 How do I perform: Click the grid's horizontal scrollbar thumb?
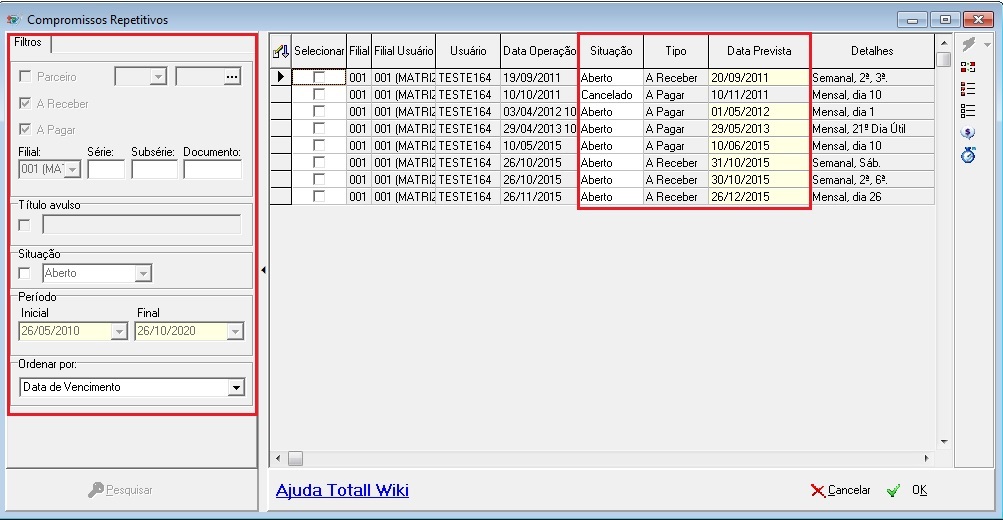(x=295, y=459)
